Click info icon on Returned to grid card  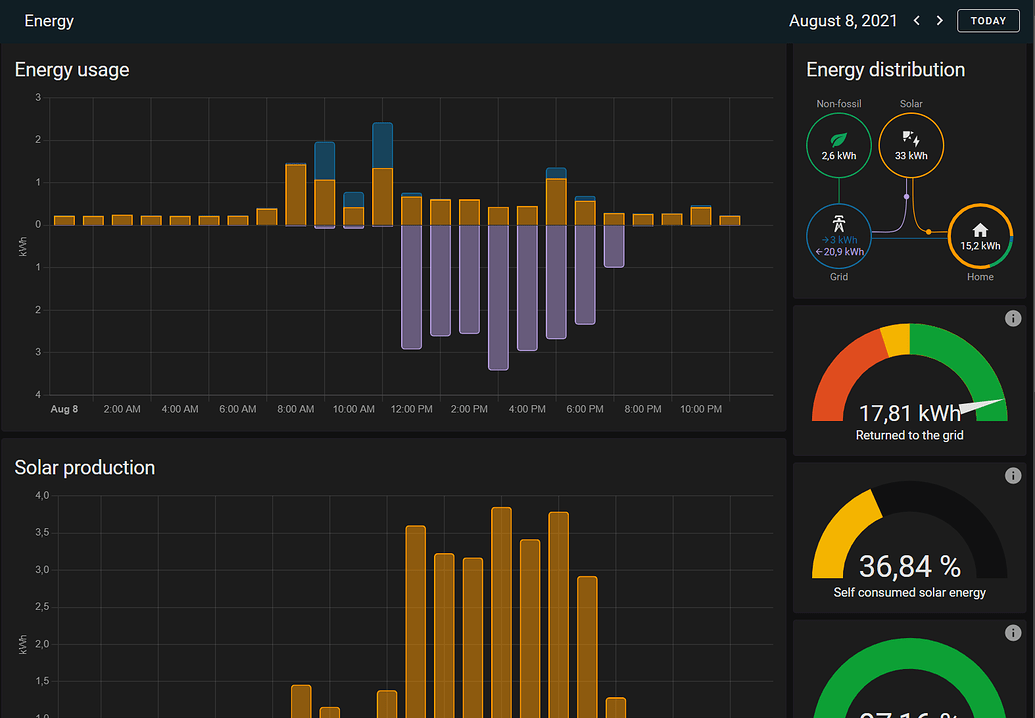(x=1012, y=319)
